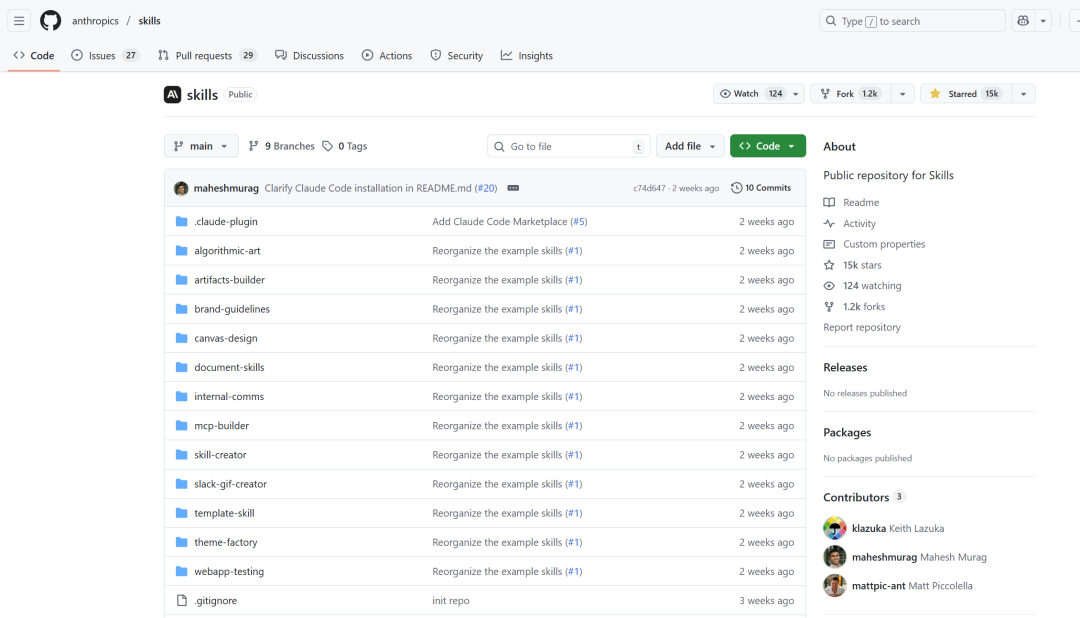
Task: Expand the Copilot dropdown arrow
Action: pos(1043,21)
